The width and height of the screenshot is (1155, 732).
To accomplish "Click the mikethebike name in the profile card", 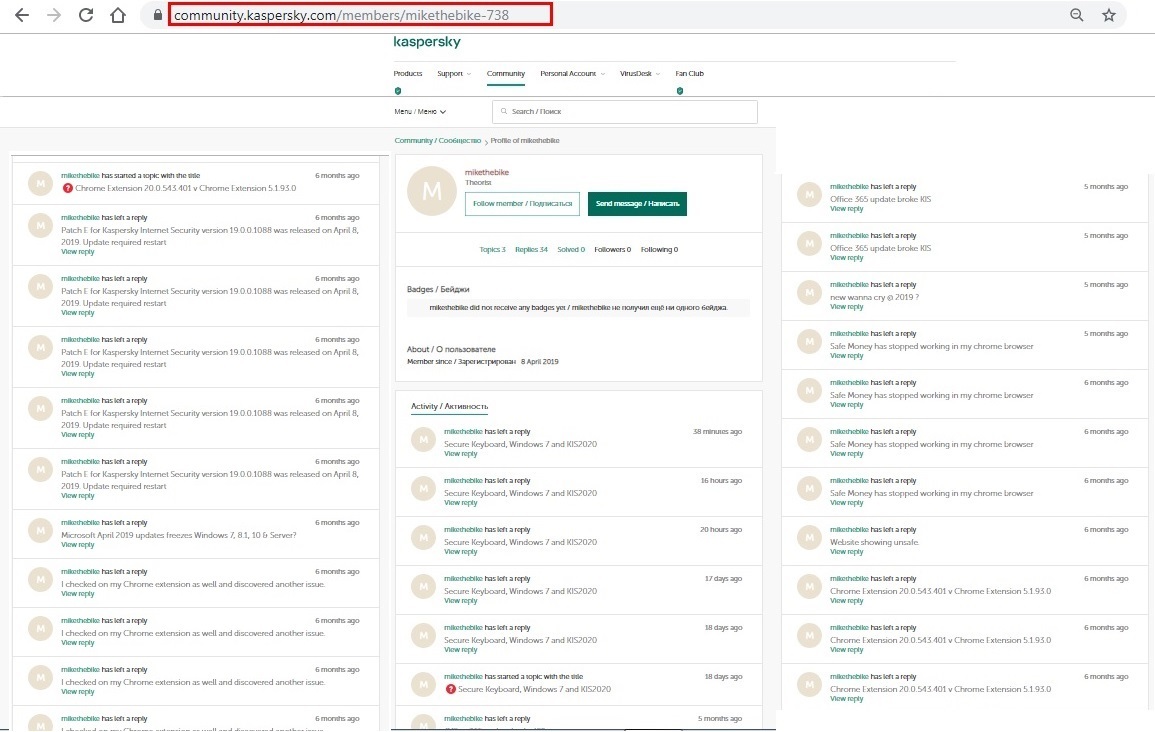I will [x=487, y=172].
